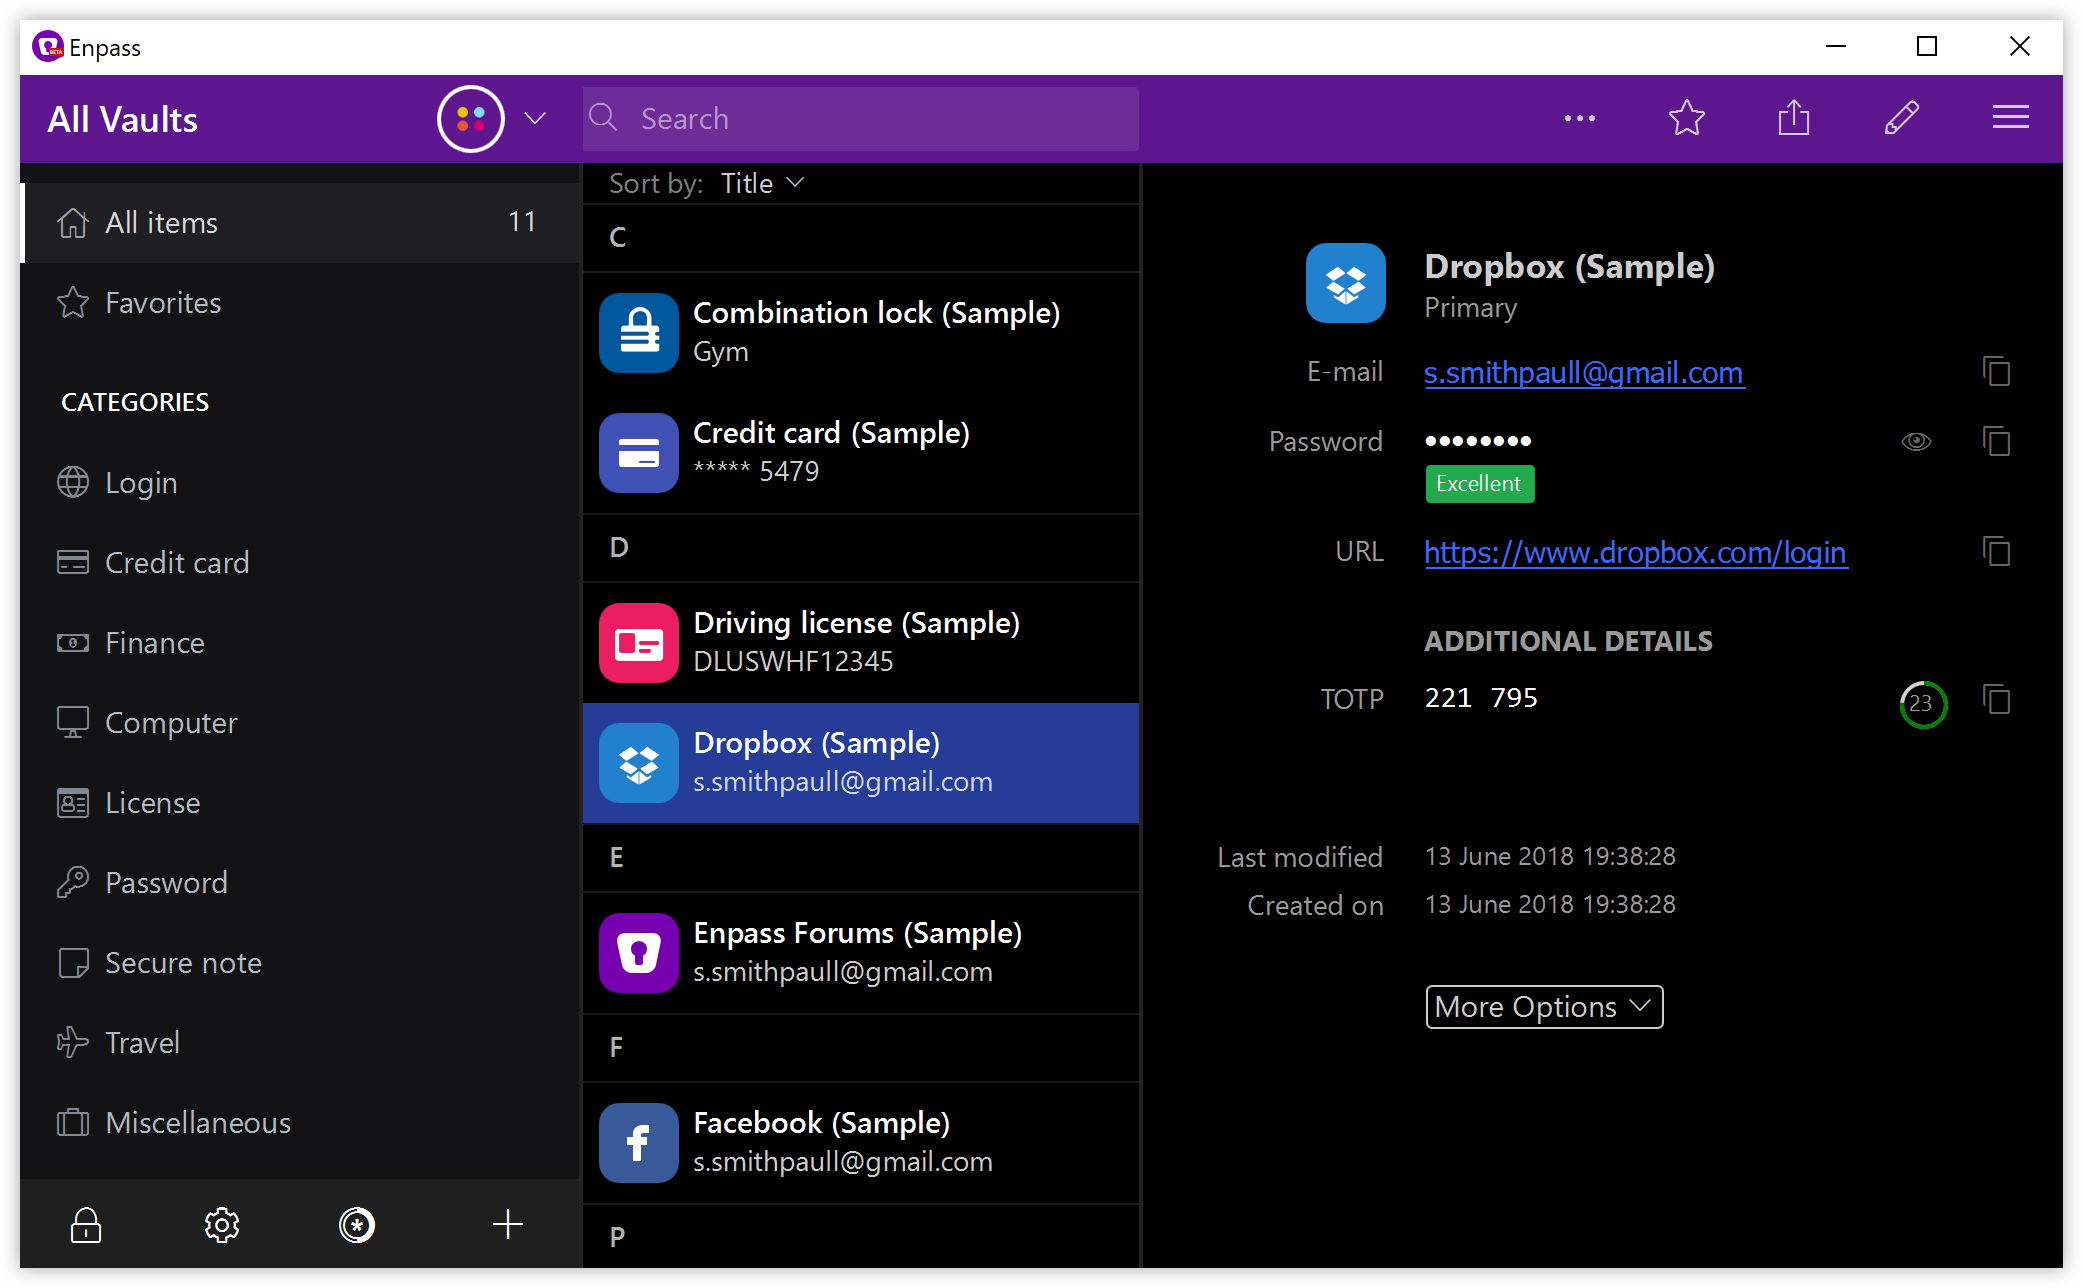Copy the Password field value
The height and width of the screenshot is (1288, 2083).
coord(1996,441)
